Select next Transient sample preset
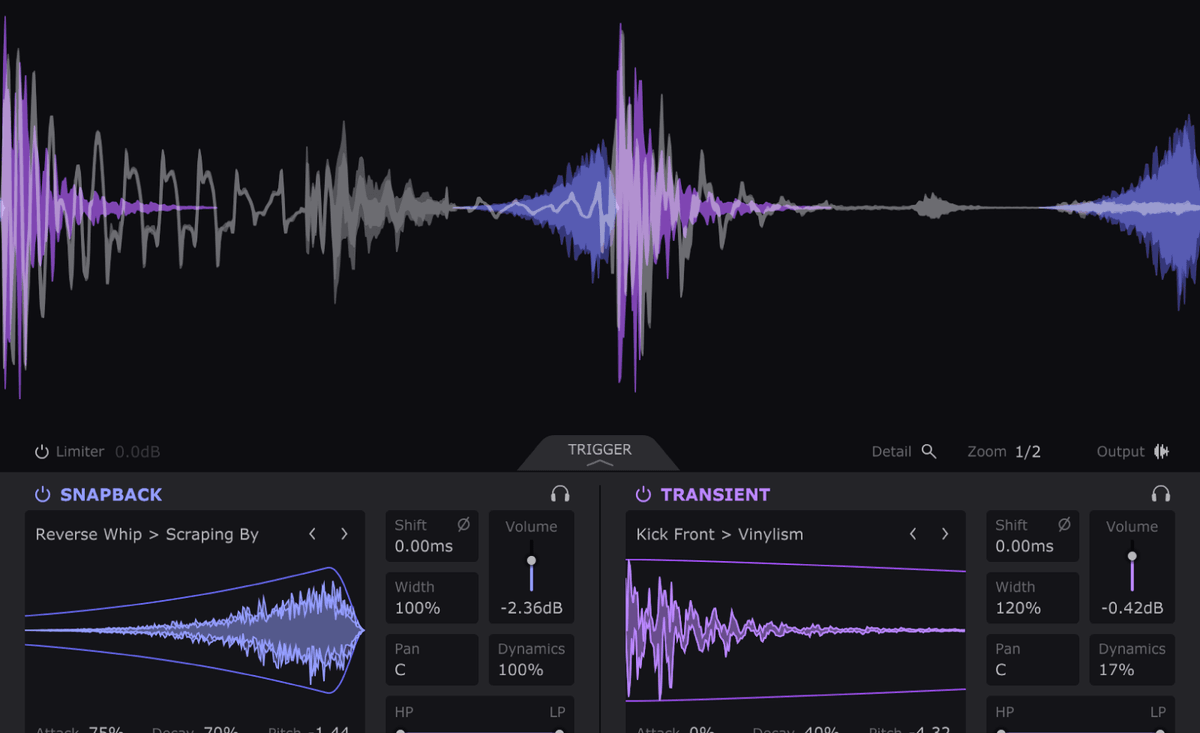Image resolution: width=1200 pixels, height=733 pixels. click(945, 534)
